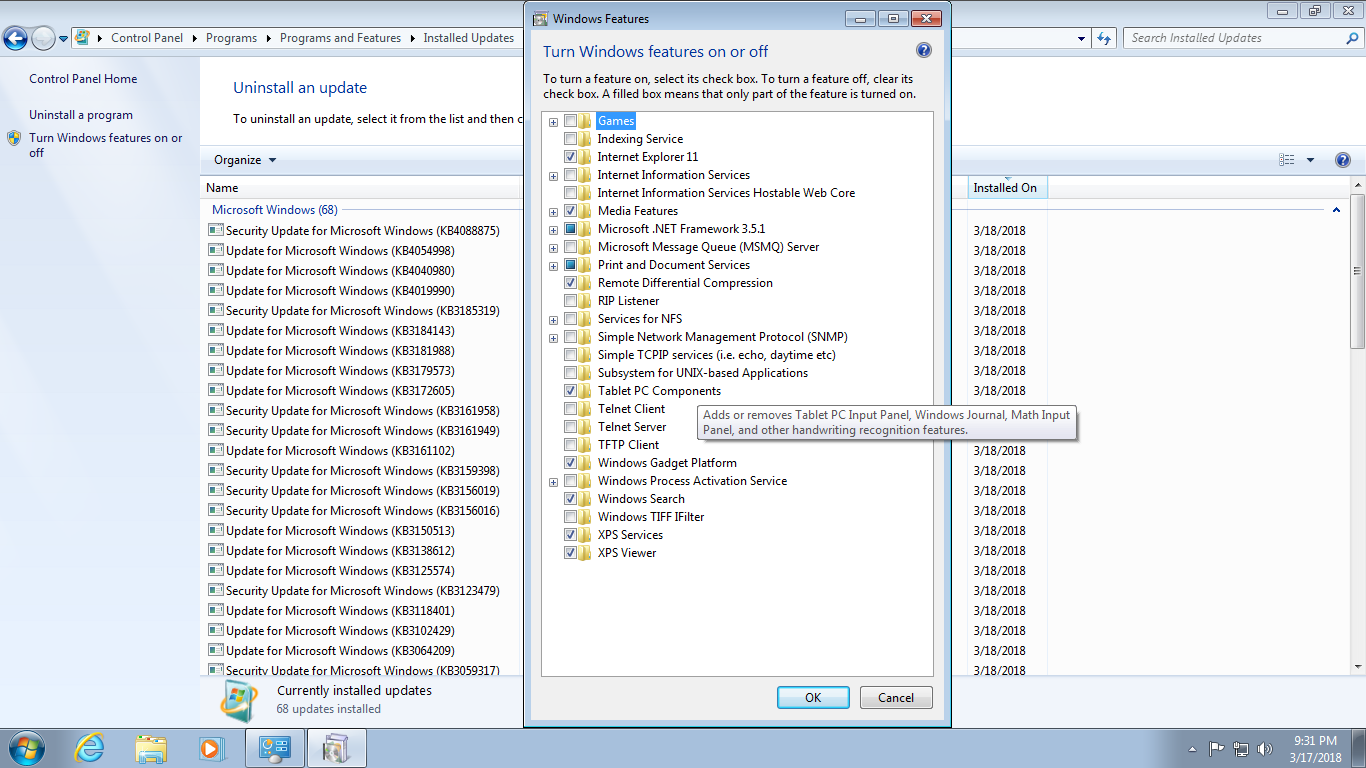Click the help icon in Installed Updates toolbar
The width and height of the screenshot is (1366, 768).
pos(1343,160)
